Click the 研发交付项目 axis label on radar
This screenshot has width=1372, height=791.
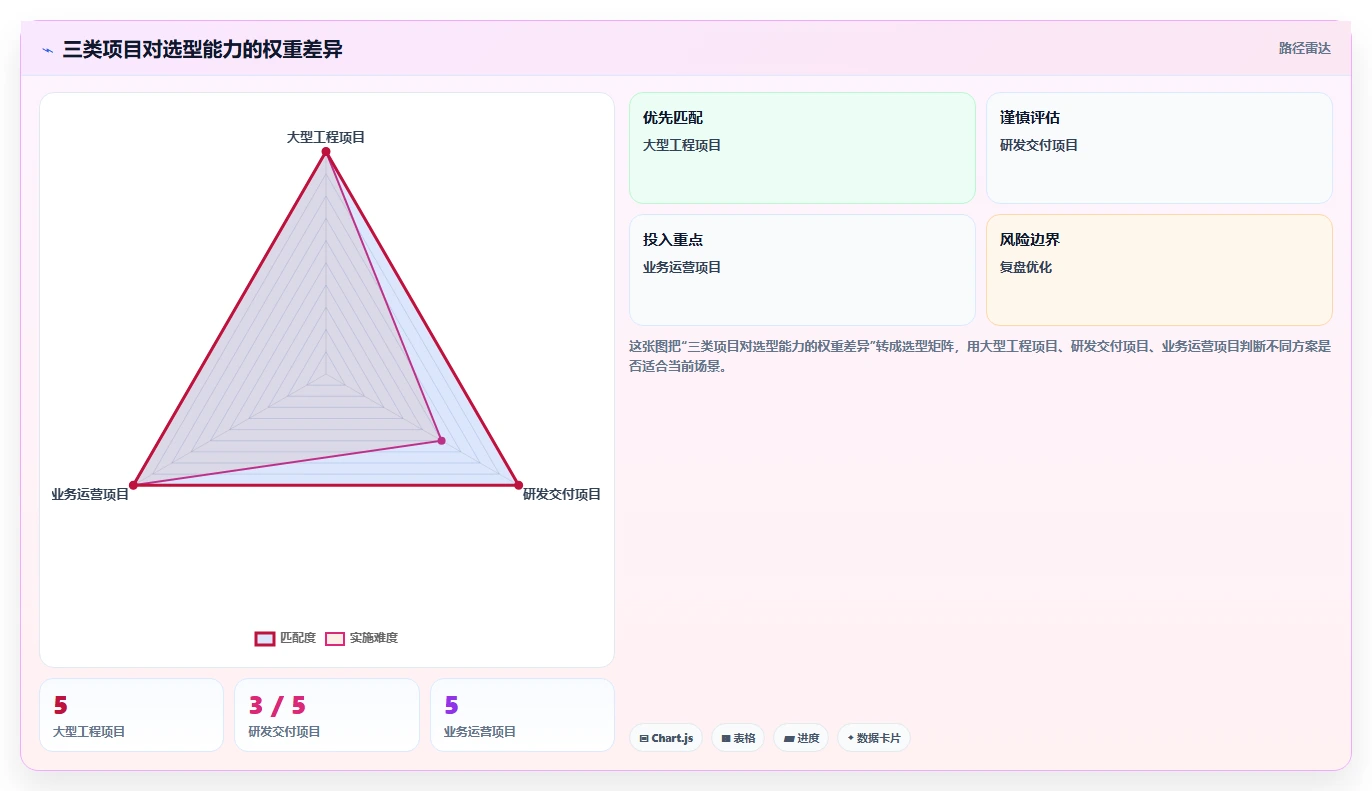click(x=562, y=494)
